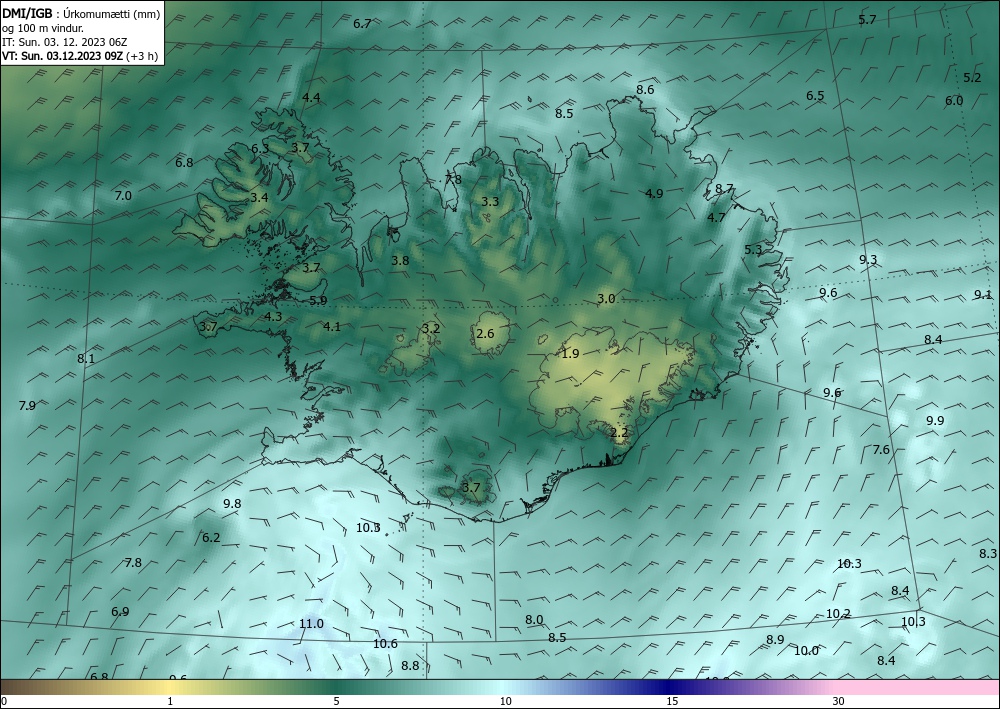Viewport: 1000px width, 709px height.
Task: Select the 7.0 value label
Action: point(123,196)
